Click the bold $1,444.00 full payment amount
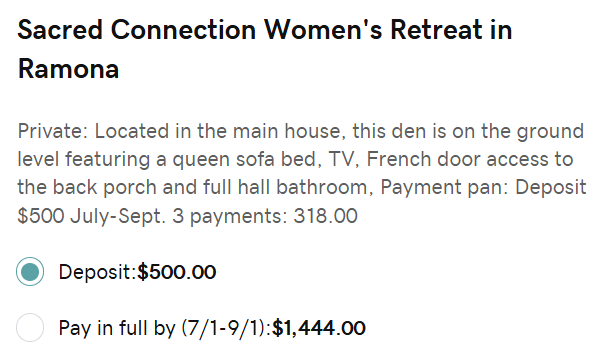This screenshot has height=360, width=603. pos(318,328)
